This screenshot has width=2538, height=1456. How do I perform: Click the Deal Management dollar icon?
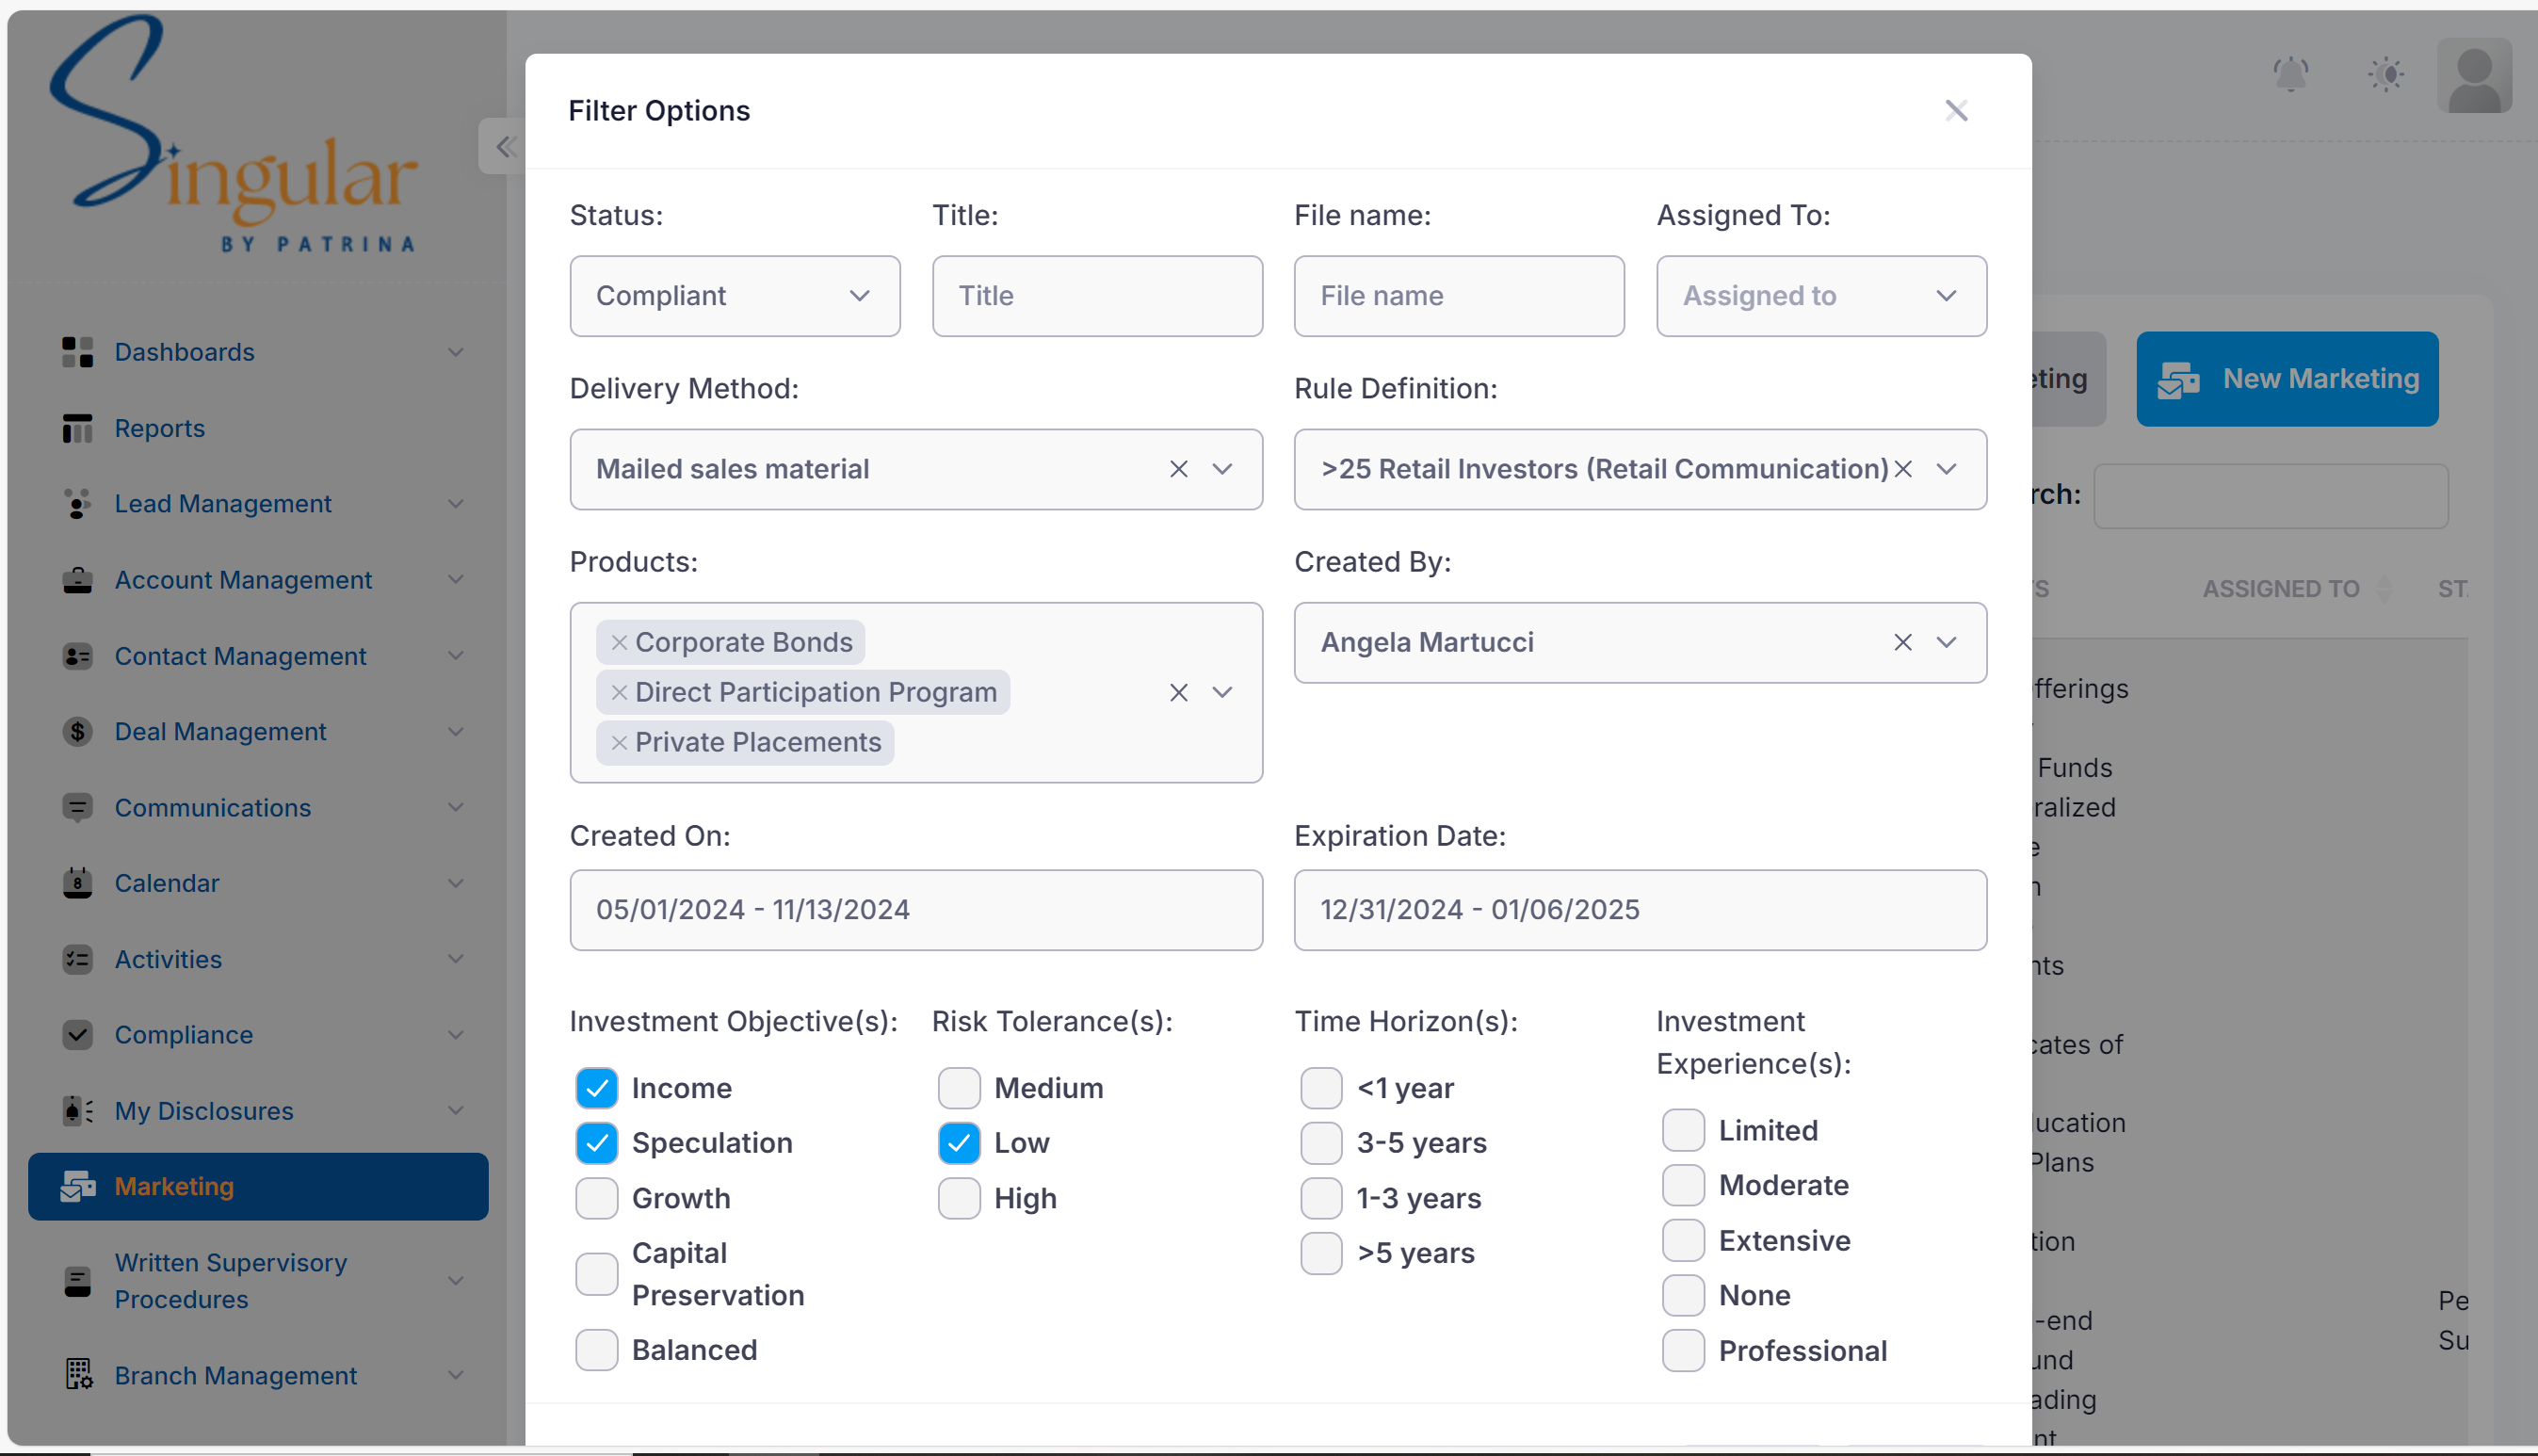point(77,732)
